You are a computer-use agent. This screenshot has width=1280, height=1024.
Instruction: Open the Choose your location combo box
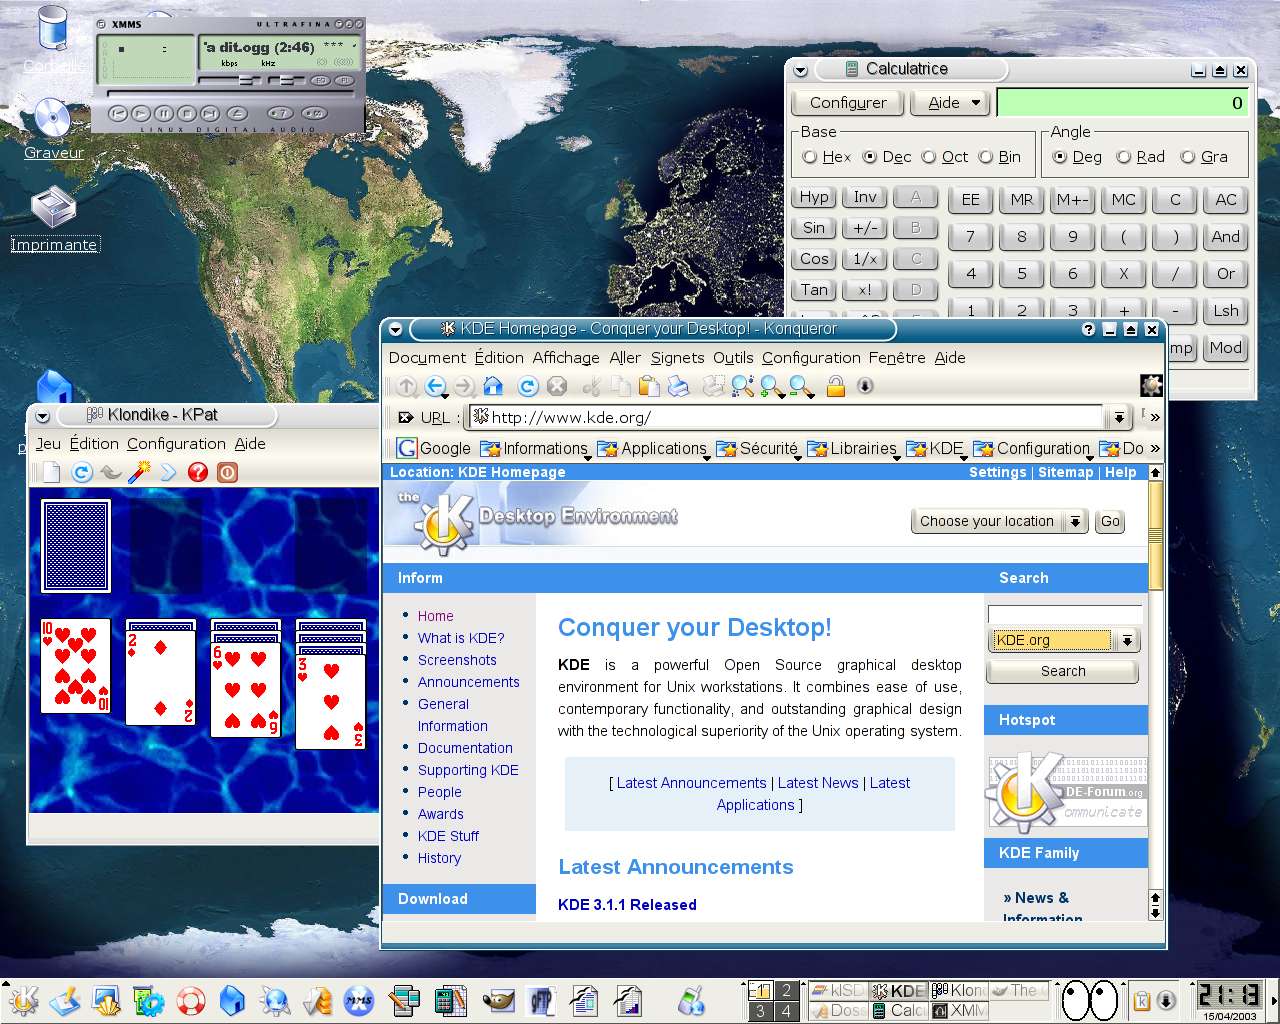(x=999, y=521)
